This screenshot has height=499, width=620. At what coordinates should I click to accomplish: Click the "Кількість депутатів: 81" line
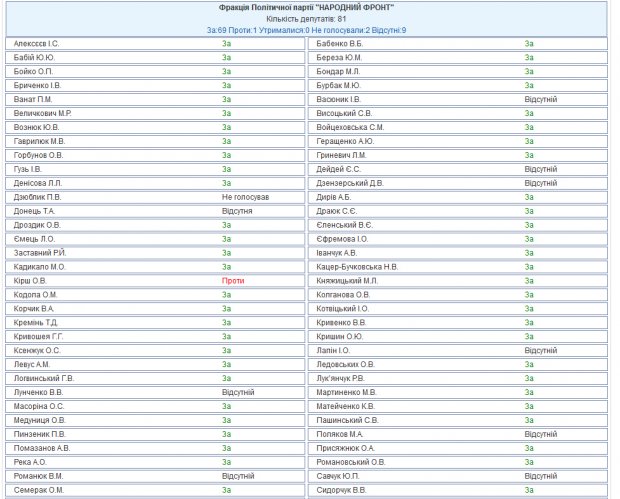(x=306, y=19)
